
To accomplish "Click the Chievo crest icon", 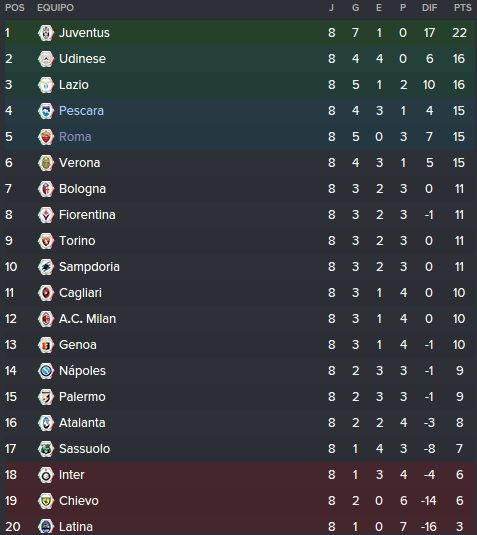I will (46, 501).
